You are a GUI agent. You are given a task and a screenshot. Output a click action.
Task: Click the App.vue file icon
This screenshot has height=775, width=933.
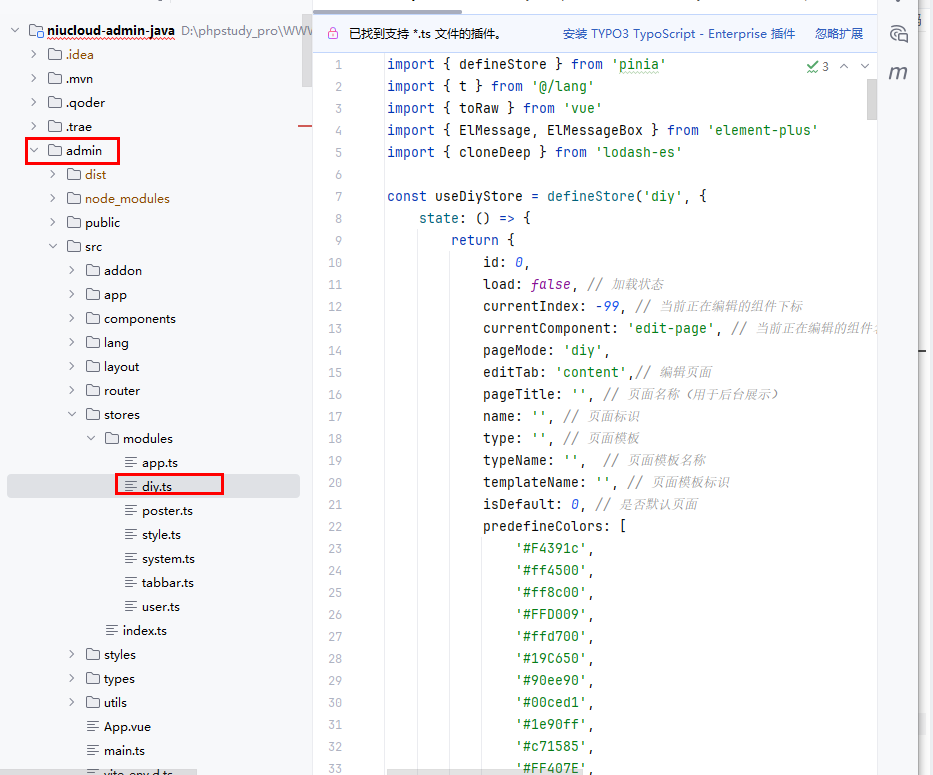[93, 727]
